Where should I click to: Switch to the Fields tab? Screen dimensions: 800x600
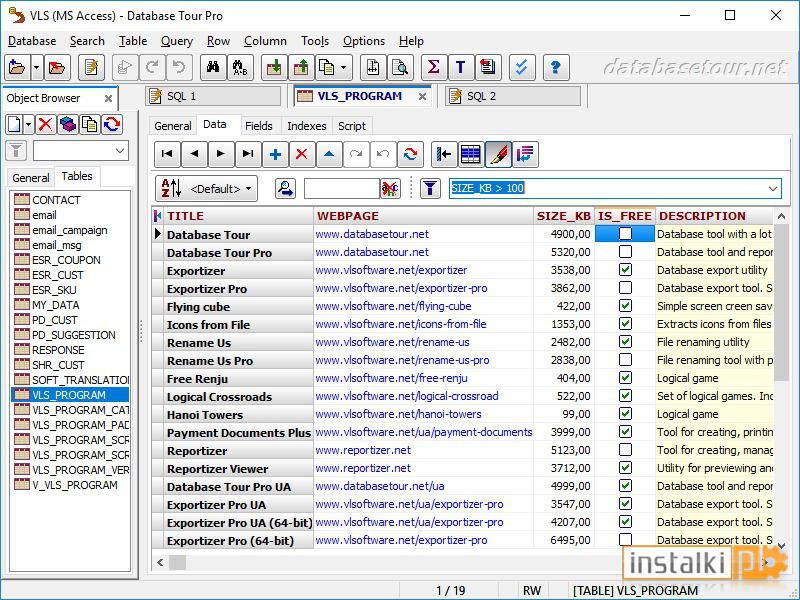(x=259, y=126)
